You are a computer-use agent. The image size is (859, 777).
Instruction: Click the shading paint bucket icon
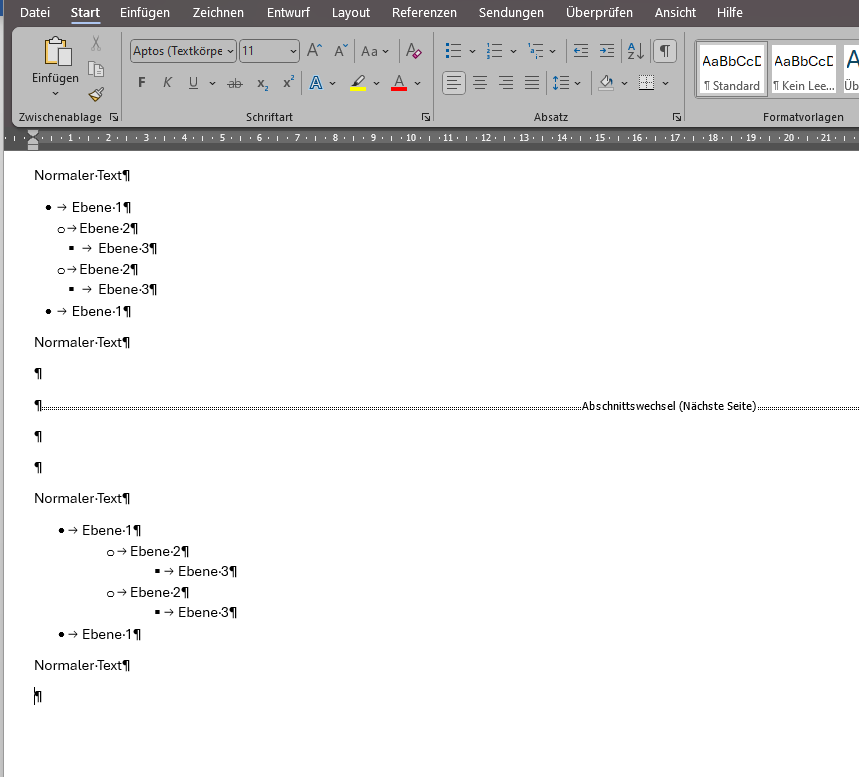point(606,83)
